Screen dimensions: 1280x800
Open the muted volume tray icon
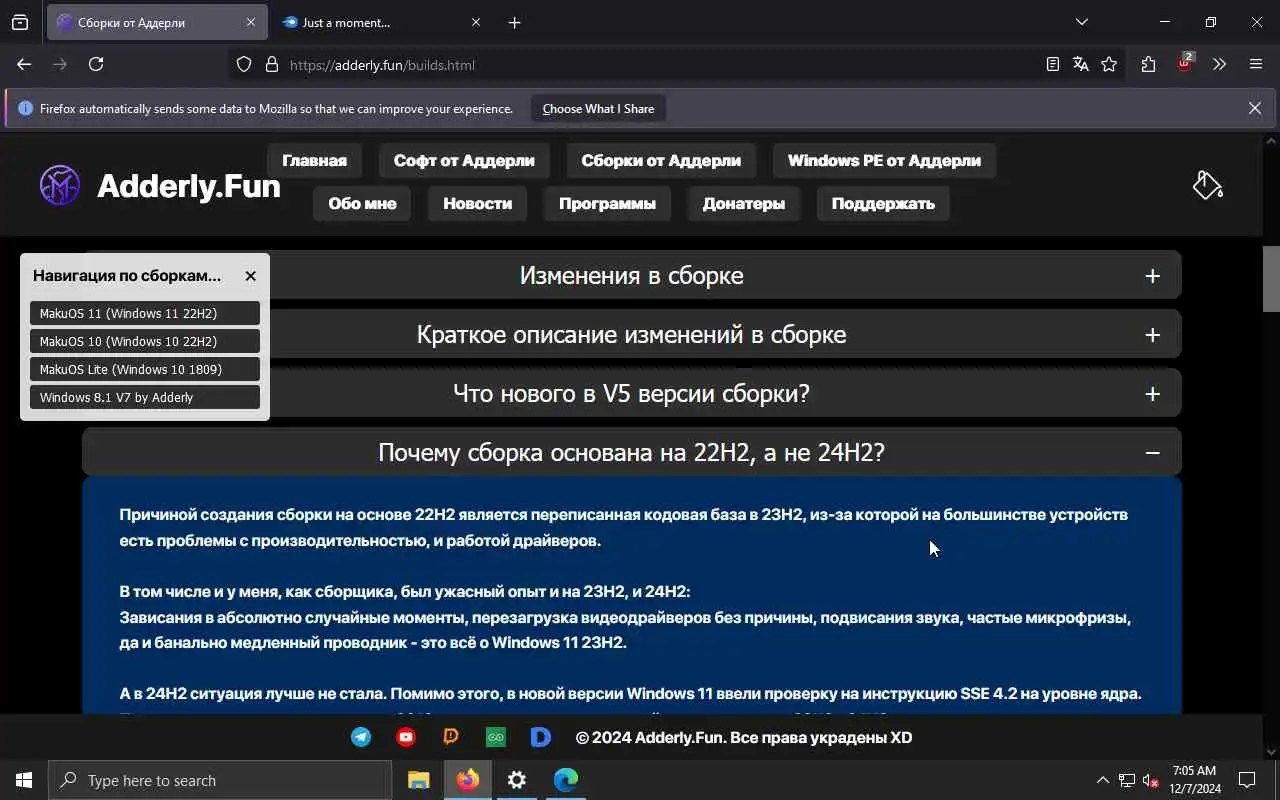point(1150,780)
